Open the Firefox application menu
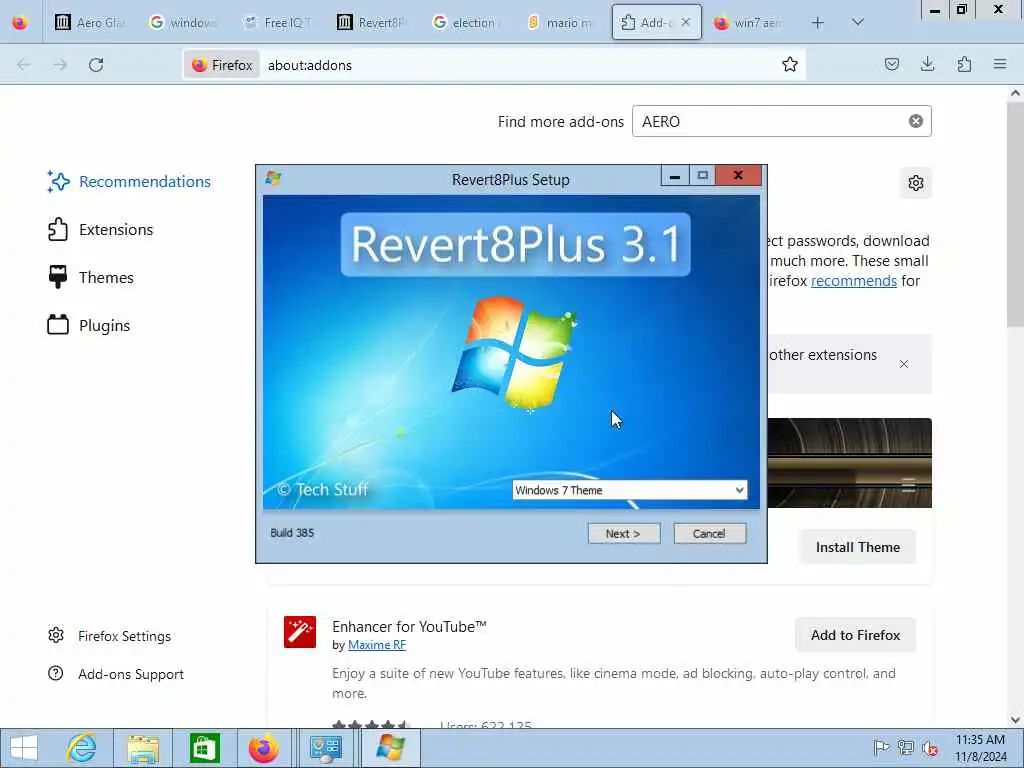Screen dimensions: 1024x768 coord(1000,65)
